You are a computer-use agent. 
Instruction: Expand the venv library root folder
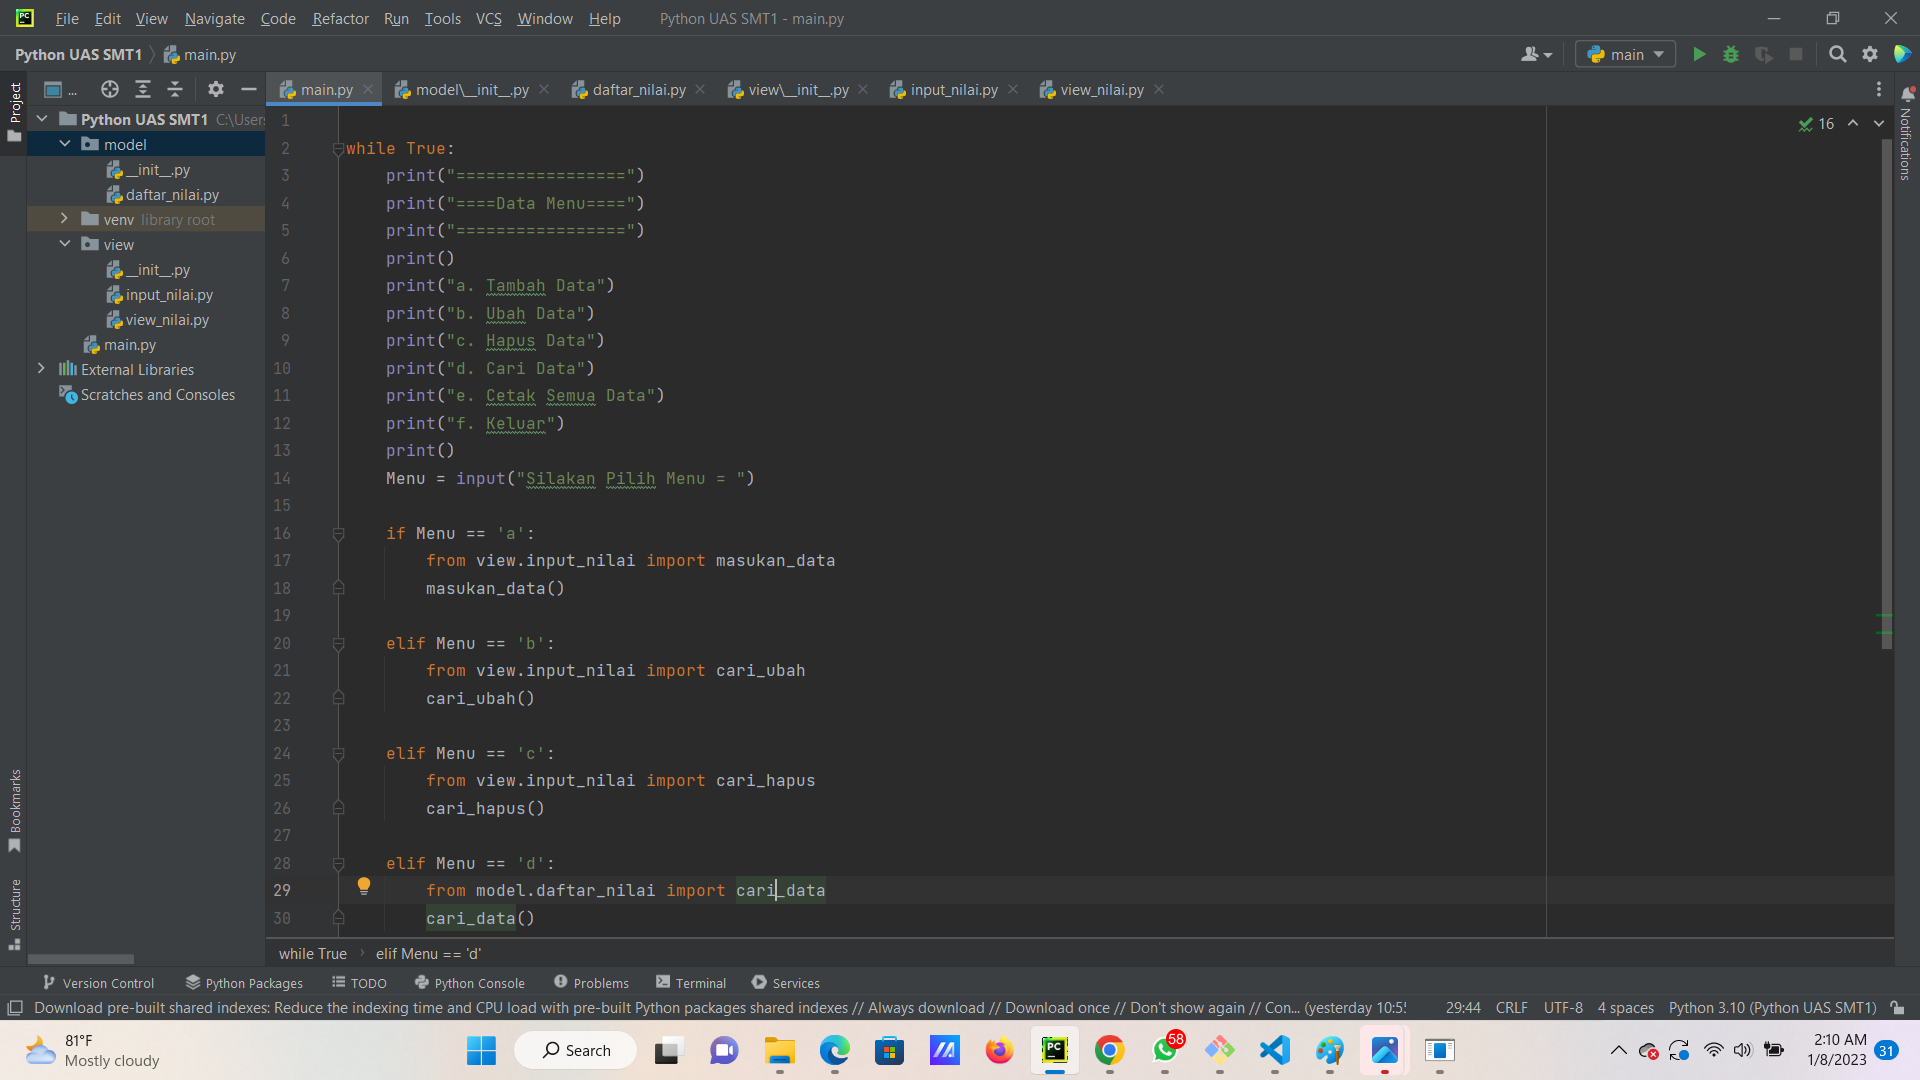[64, 219]
